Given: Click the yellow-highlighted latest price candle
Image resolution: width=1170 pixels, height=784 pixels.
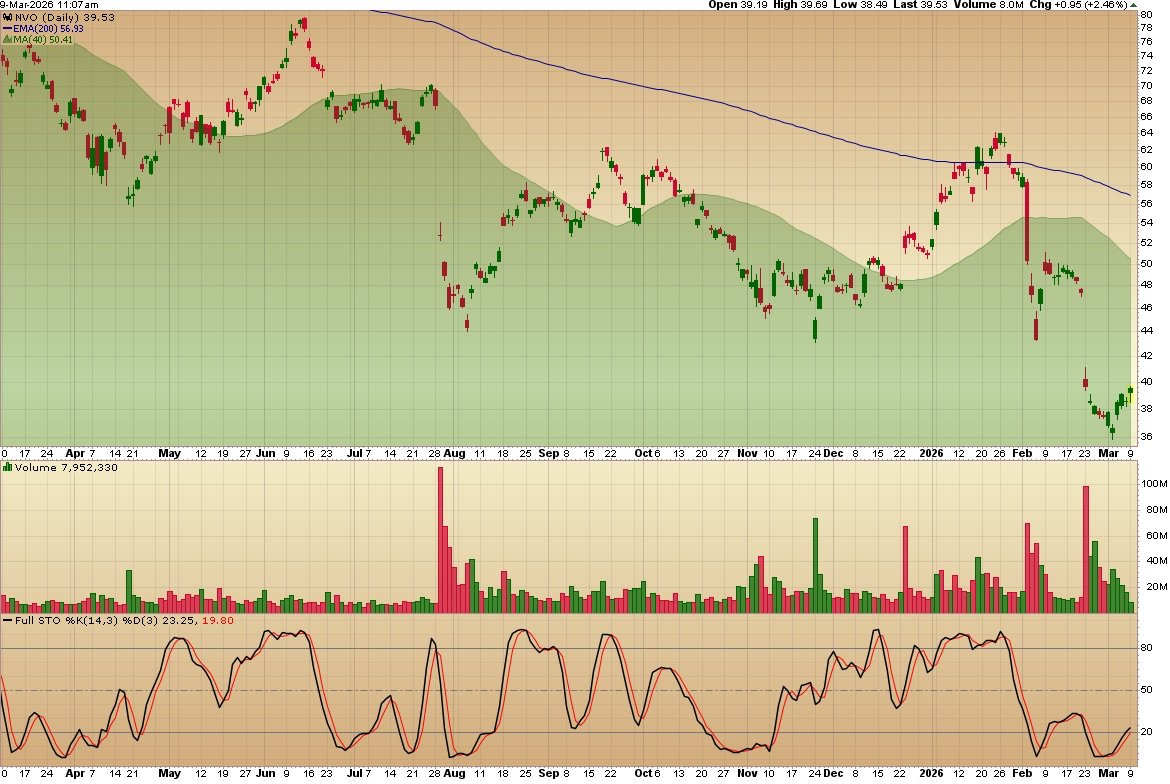Looking at the screenshot, I should point(1130,394).
